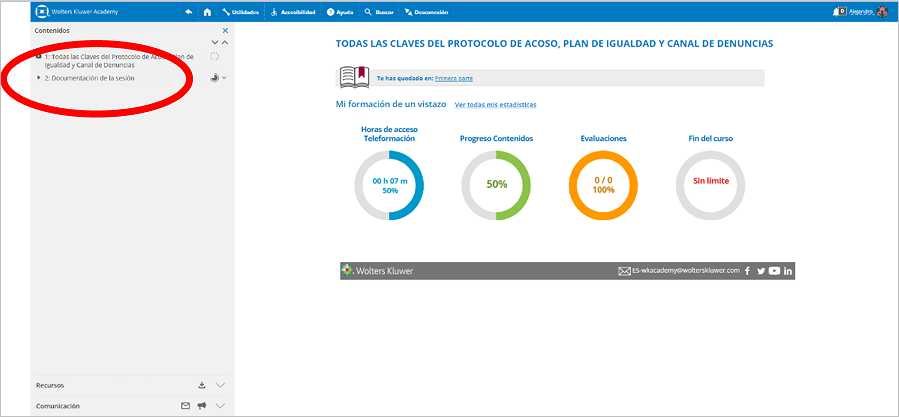Collapse all content items with up chevron
This screenshot has width=899, height=417.
225,42
